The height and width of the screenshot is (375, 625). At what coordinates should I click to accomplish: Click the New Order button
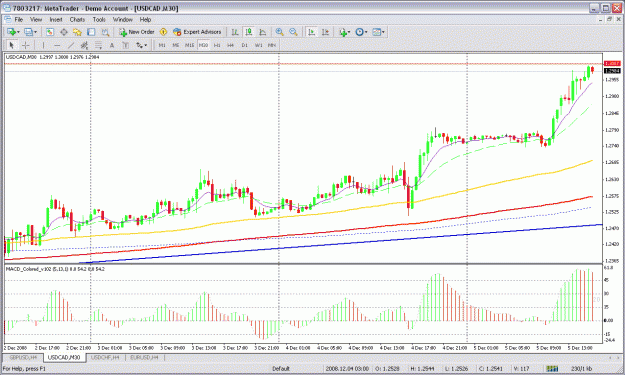pyautogui.click(x=137, y=32)
